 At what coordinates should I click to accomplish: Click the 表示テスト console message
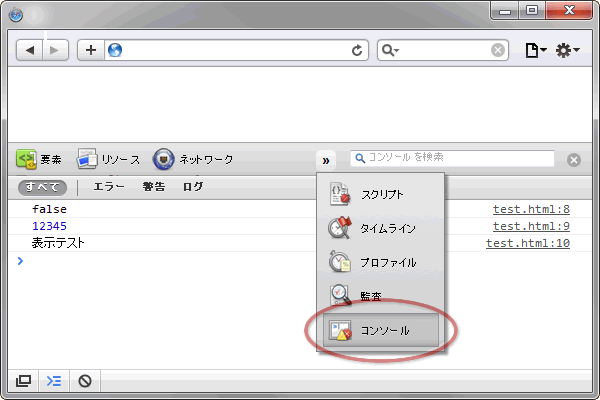(58, 243)
